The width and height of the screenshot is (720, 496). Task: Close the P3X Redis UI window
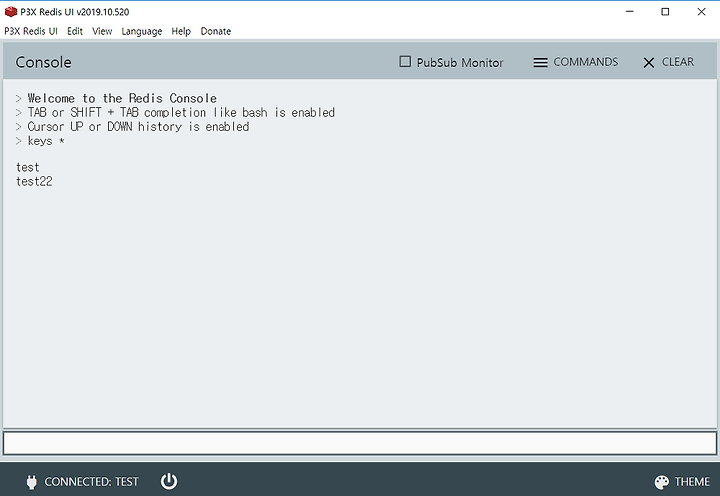pyautogui.click(x=701, y=11)
